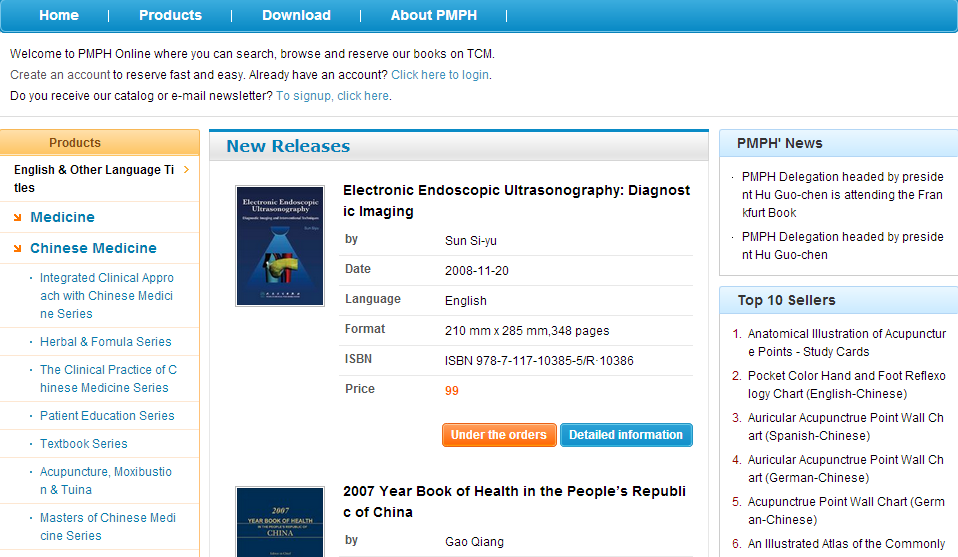
Task: Select the Download menu item
Action: (296, 15)
